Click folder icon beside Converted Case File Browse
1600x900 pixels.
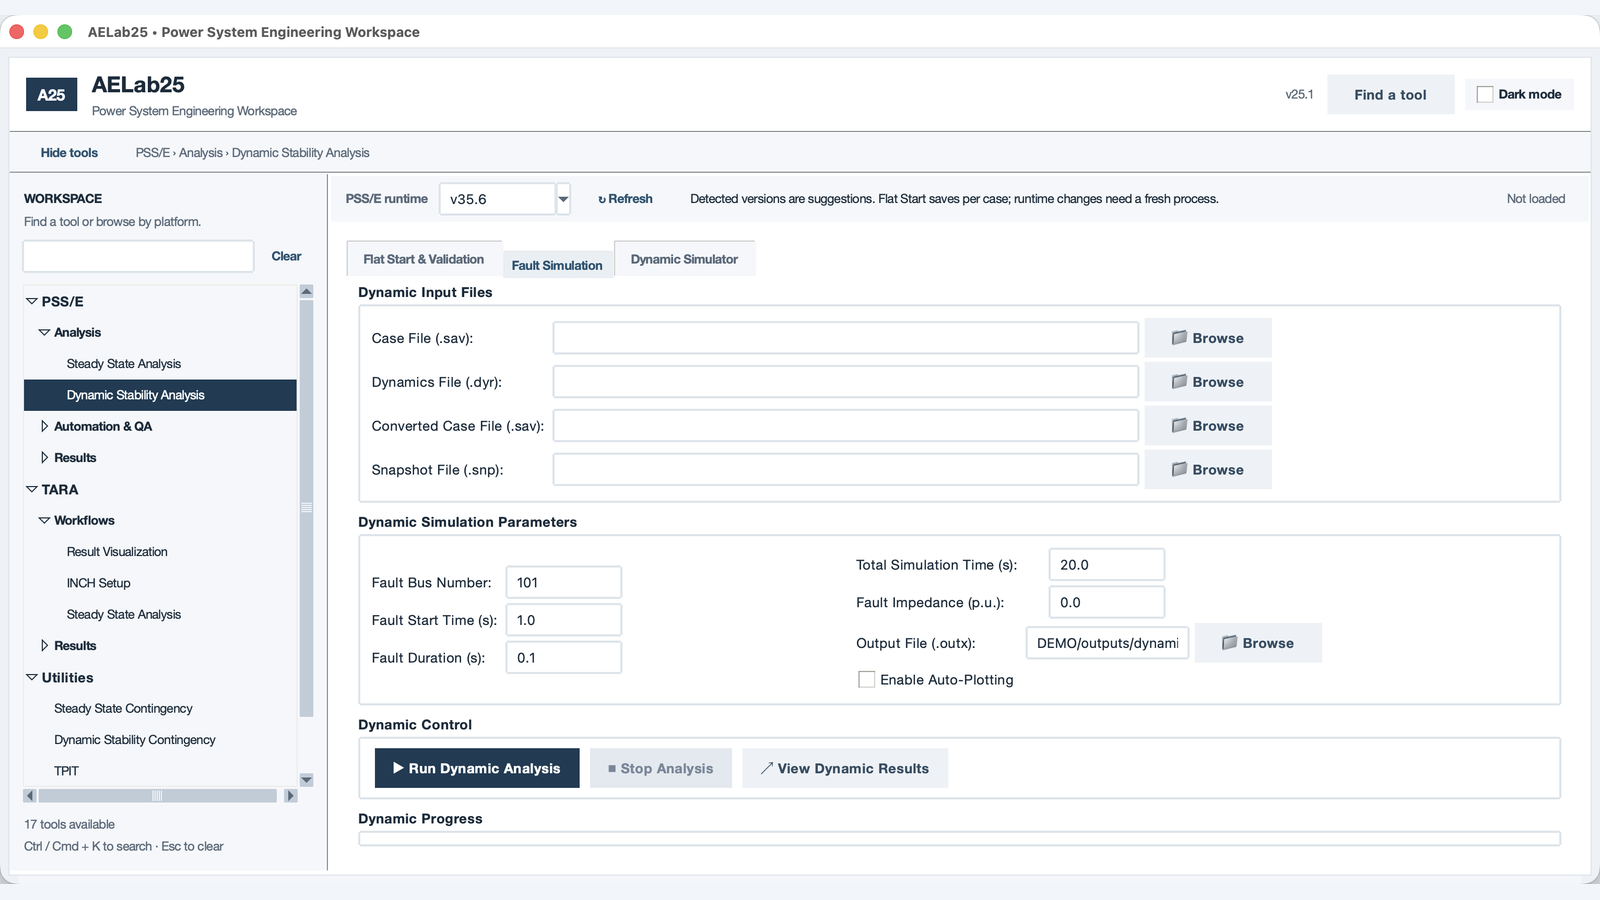(x=1179, y=426)
